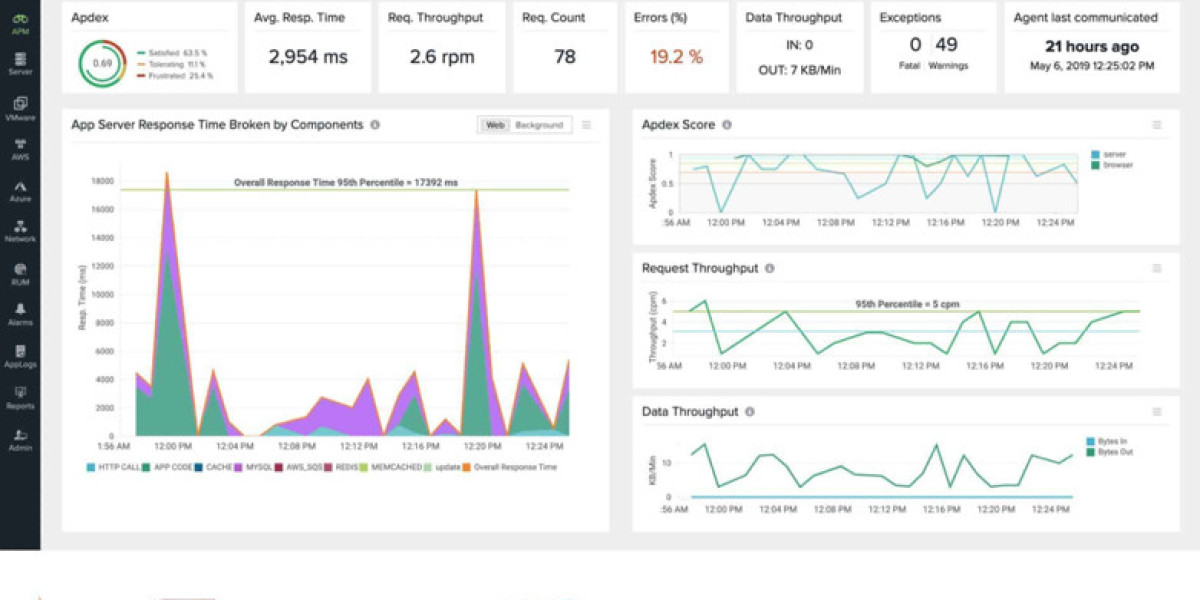This screenshot has height=600, width=1200.
Task: Select the Azure sidebar icon
Action: point(20,188)
